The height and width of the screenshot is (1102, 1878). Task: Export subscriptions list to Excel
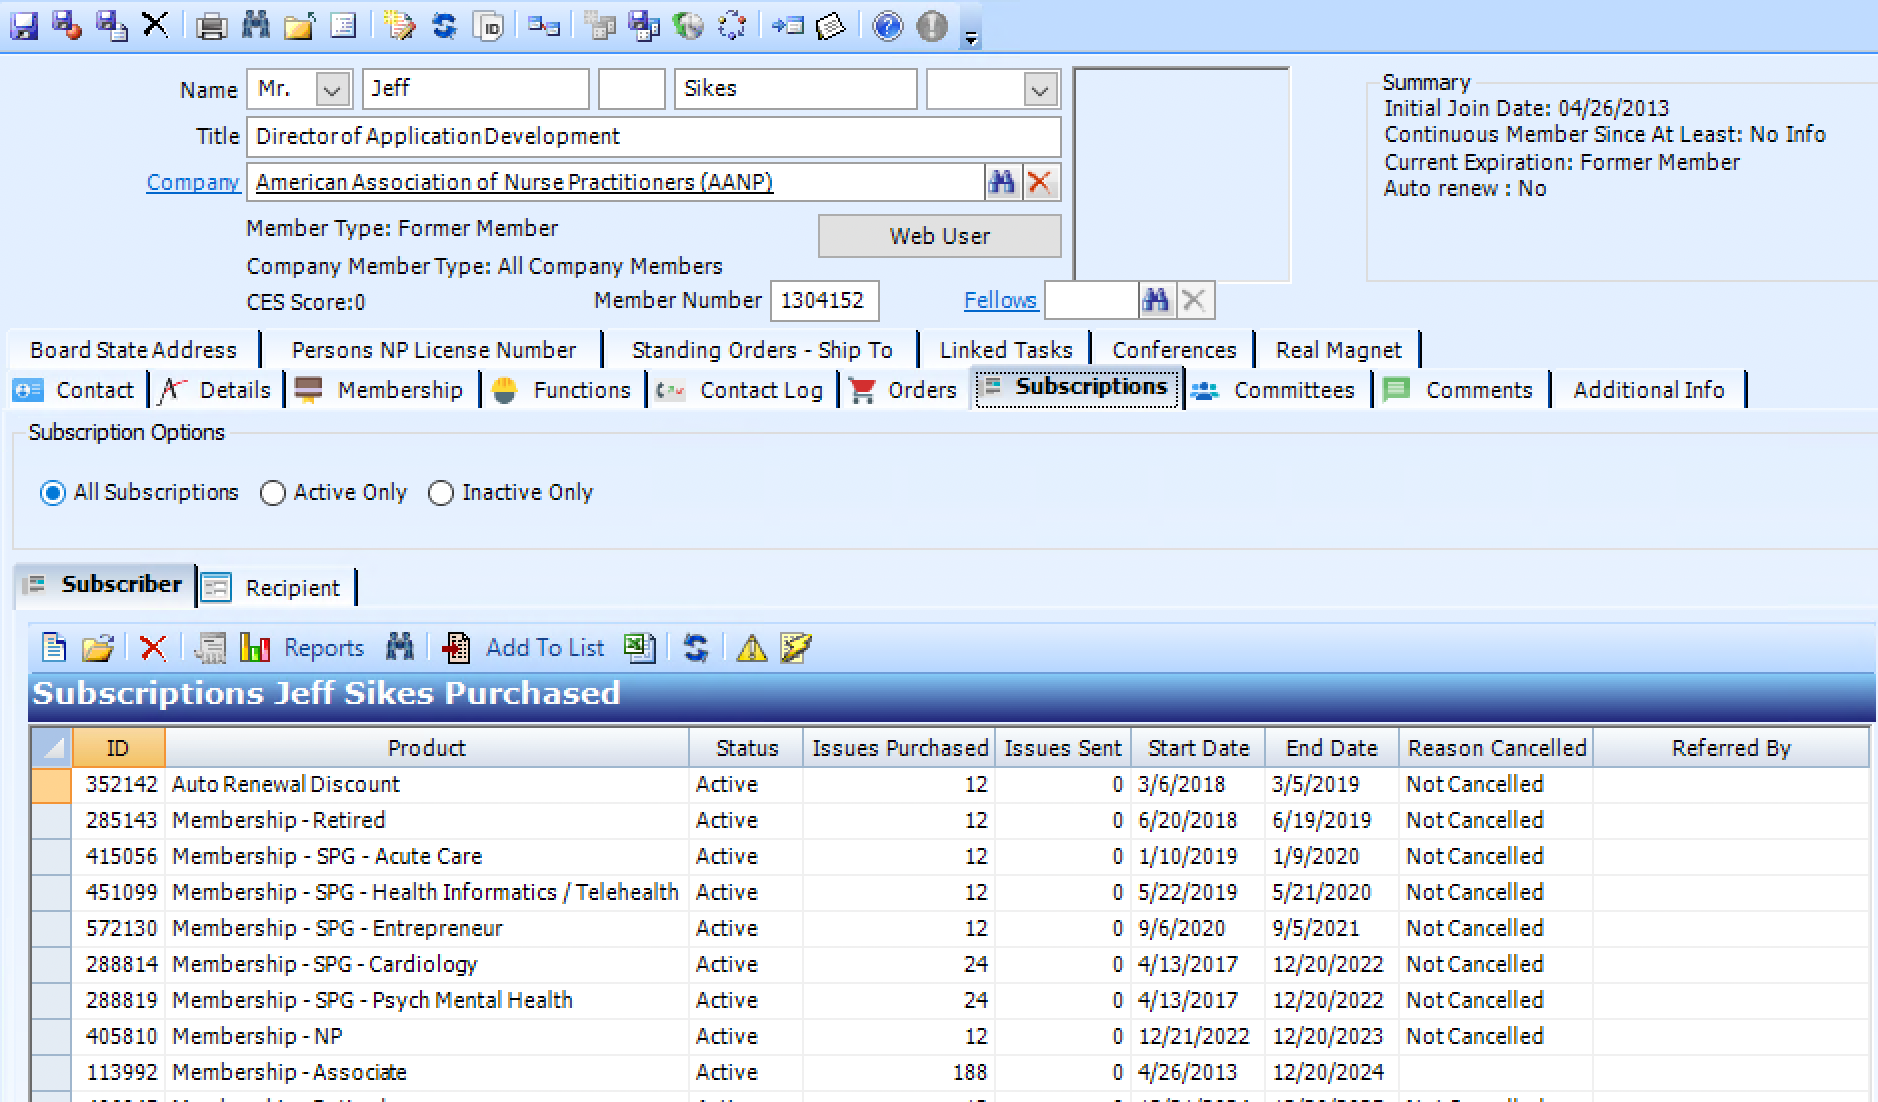pos(639,648)
